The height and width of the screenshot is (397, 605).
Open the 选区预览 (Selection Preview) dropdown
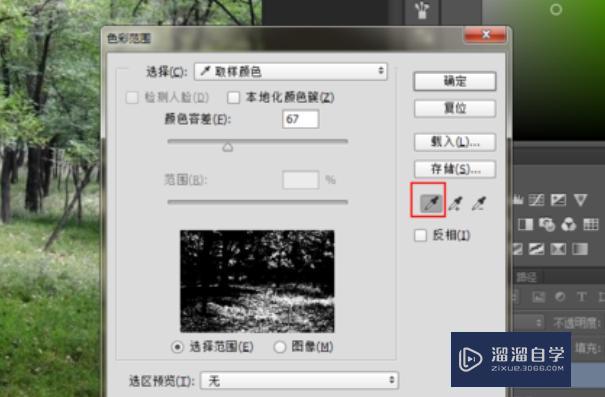[299, 381]
